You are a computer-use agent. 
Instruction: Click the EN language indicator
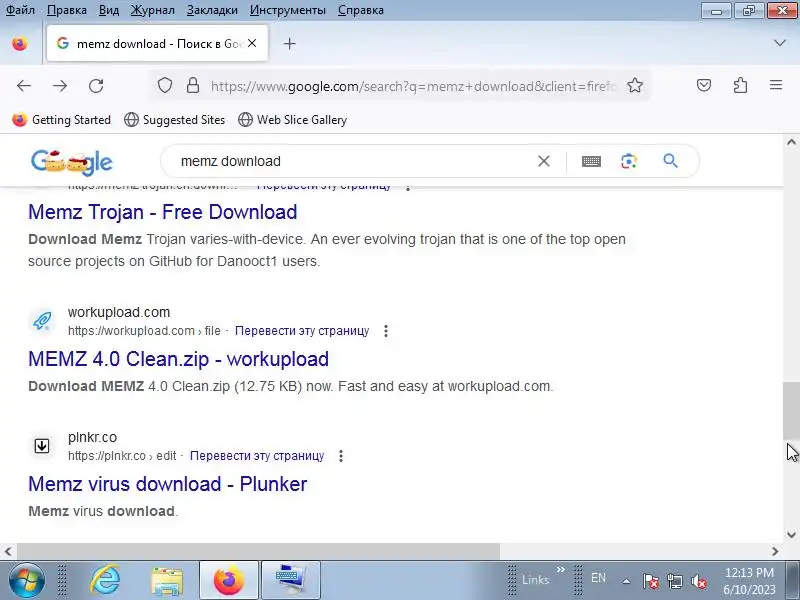[598, 578]
